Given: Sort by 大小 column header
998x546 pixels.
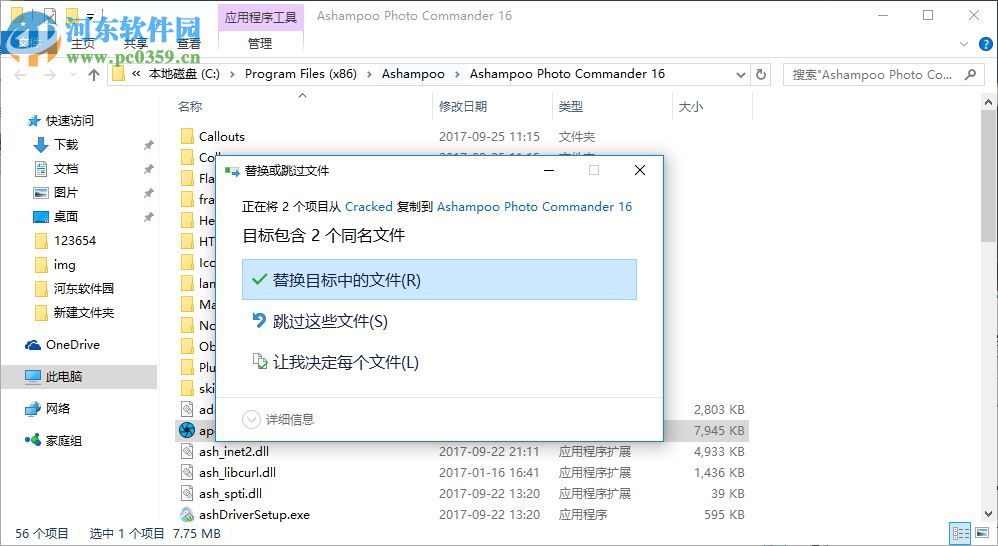Looking at the screenshot, I should (x=690, y=107).
